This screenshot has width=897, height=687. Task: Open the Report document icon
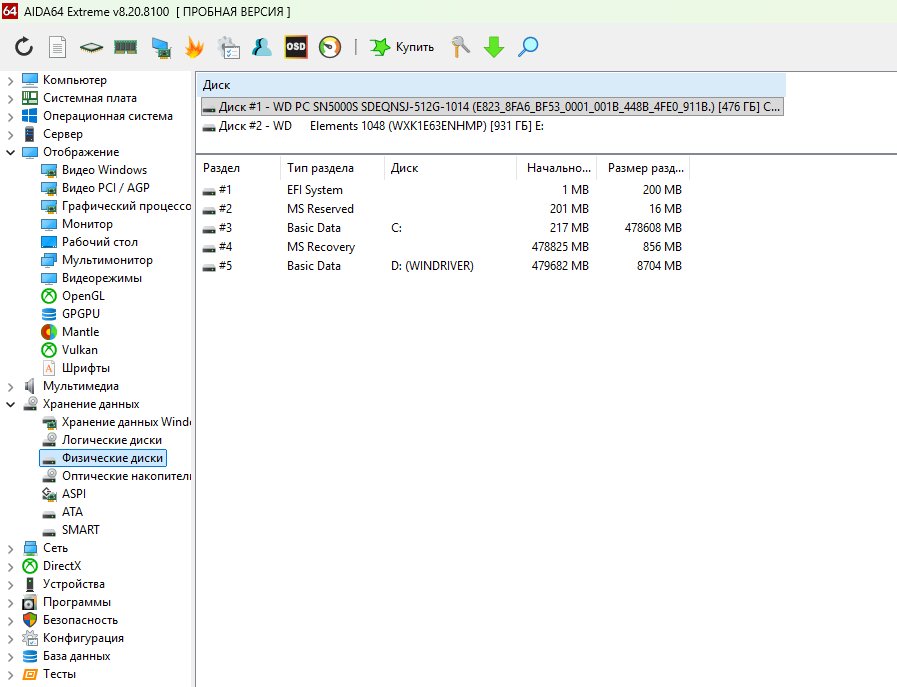pos(57,47)
